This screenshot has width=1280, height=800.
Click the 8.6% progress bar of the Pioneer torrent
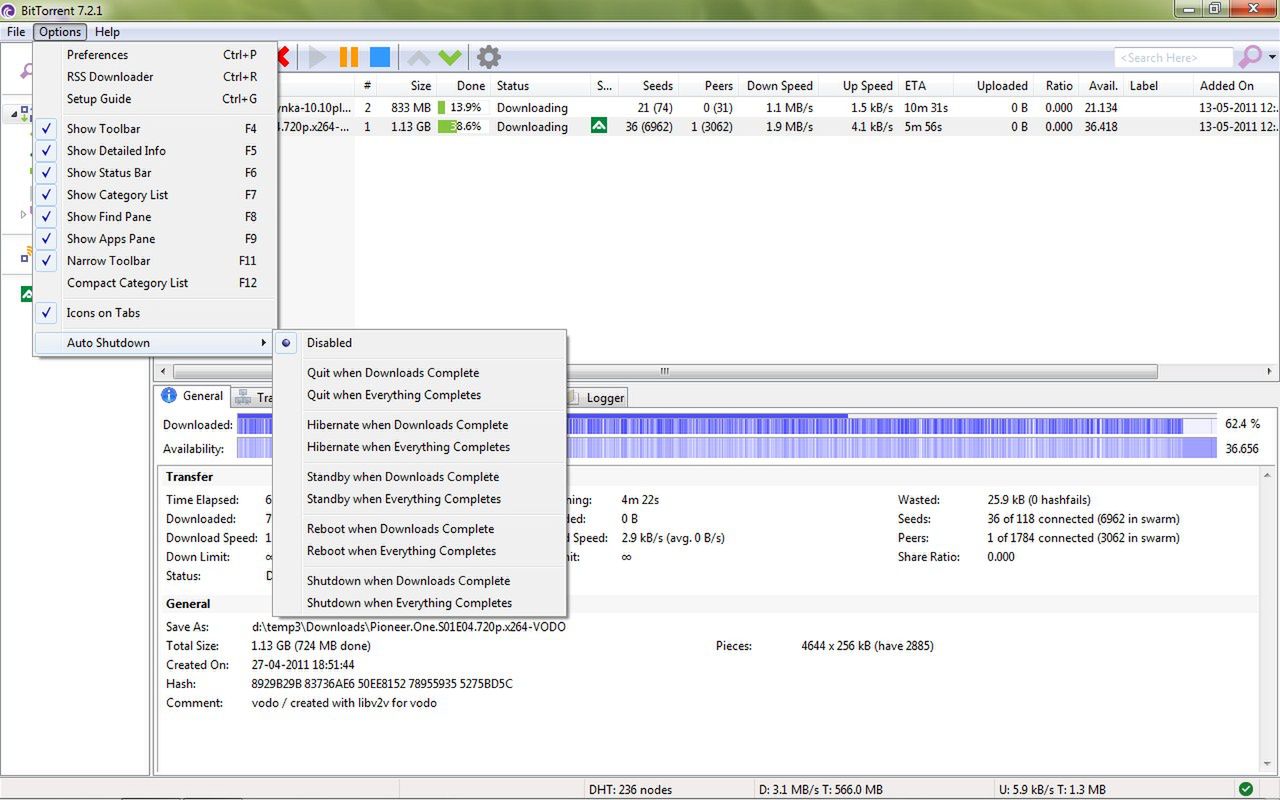tap(462, 126)
